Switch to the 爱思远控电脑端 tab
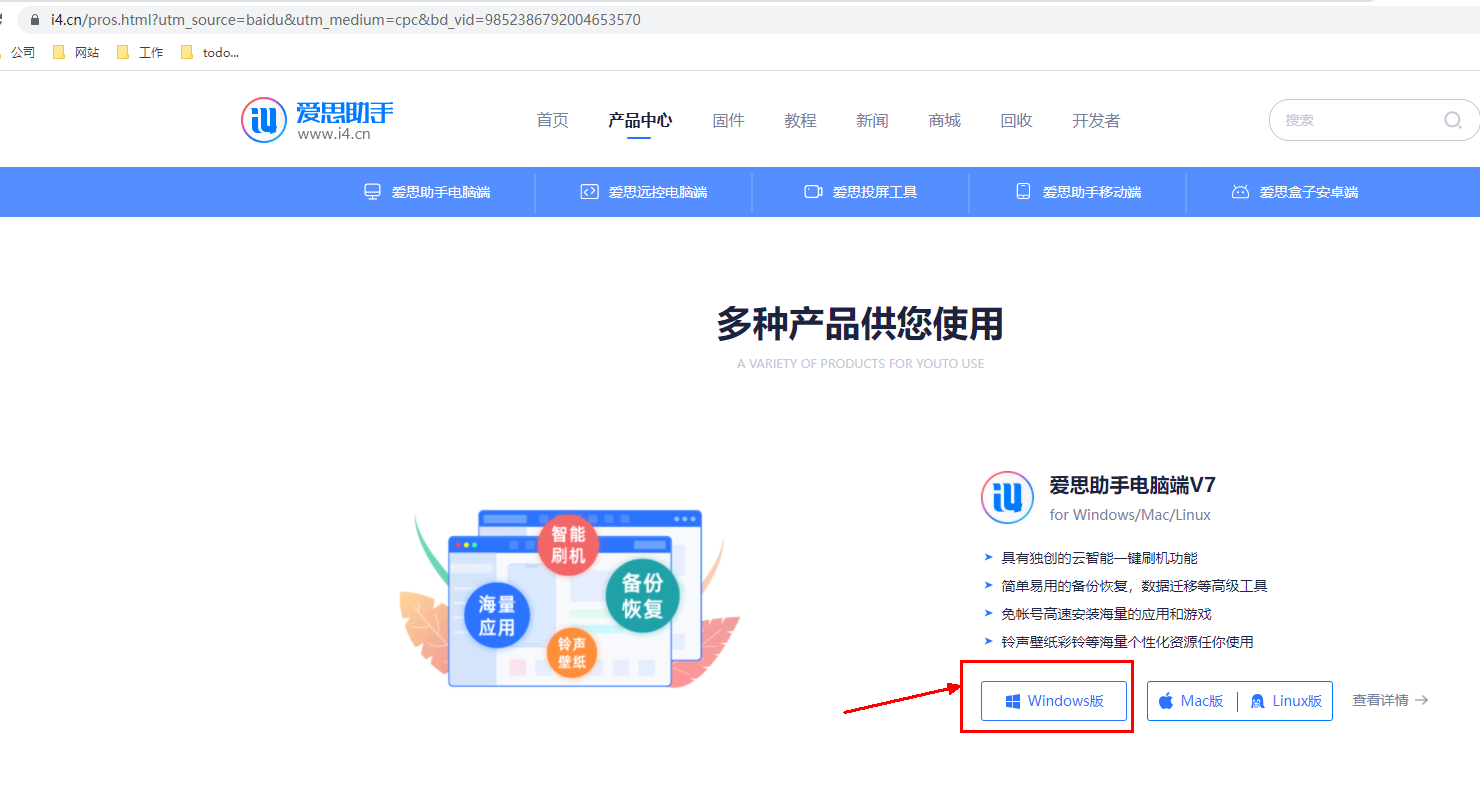The width and height of the screenshot is (1480, 790). tap(644, 192)
